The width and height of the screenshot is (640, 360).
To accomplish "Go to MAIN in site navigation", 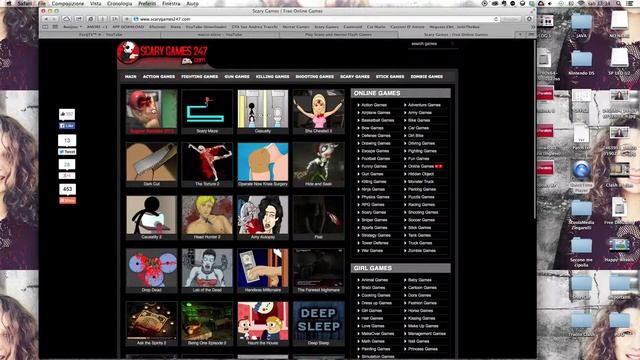I will click(131, 77).
